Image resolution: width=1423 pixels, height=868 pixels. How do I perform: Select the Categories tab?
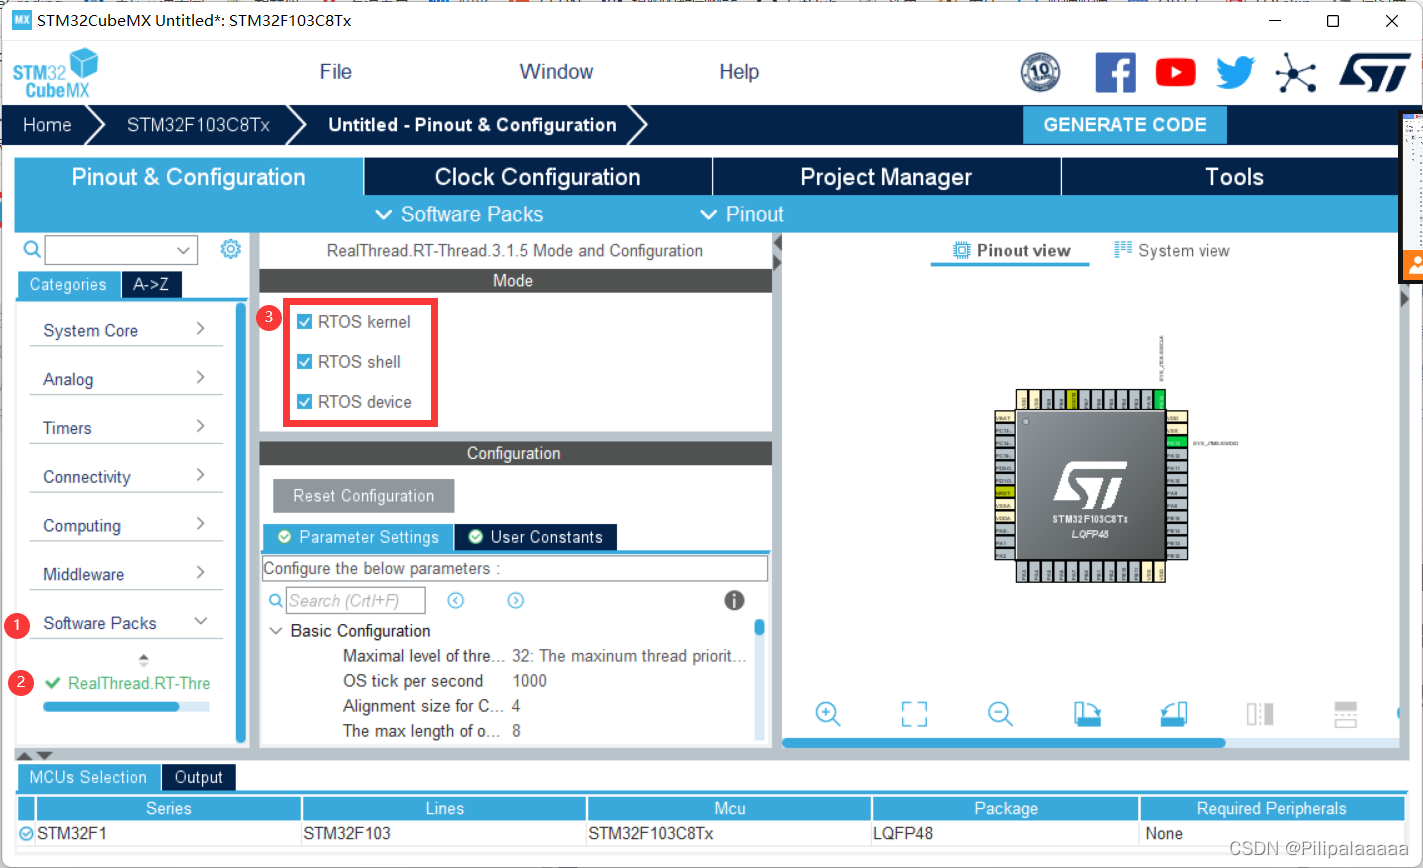tap(68, 285)
